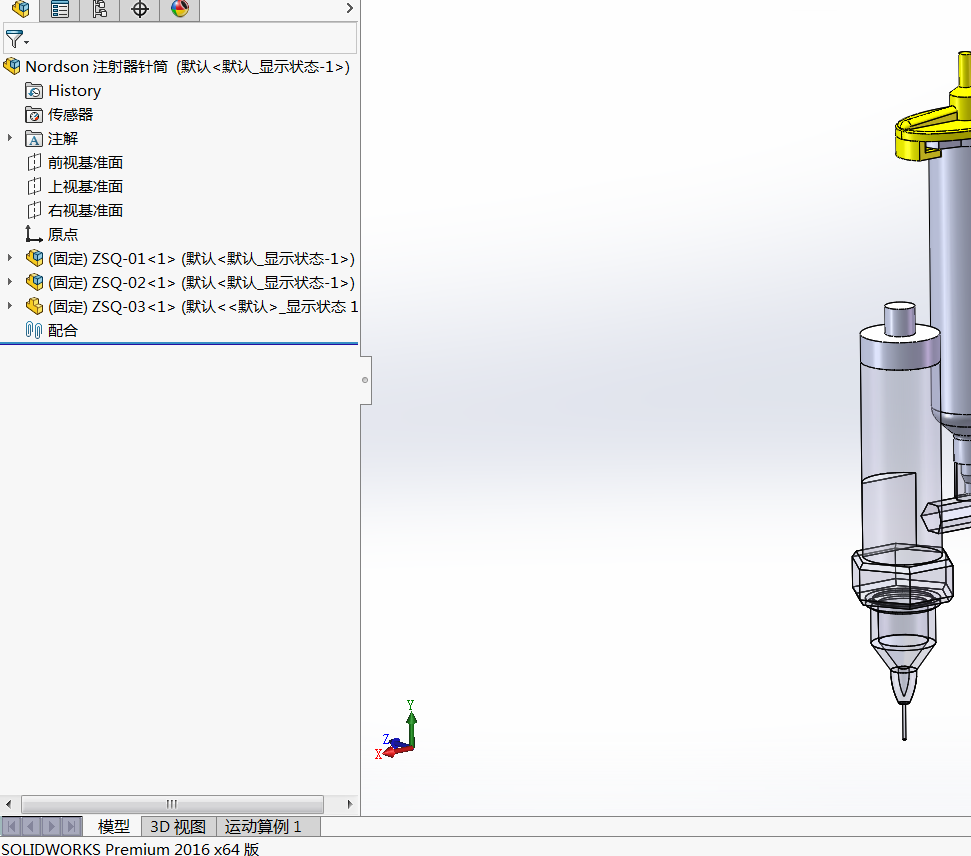Viewport: 971px width, 856px height.
Task: Click the orientation triad Y axis
Action: click(x=411, y=723)
